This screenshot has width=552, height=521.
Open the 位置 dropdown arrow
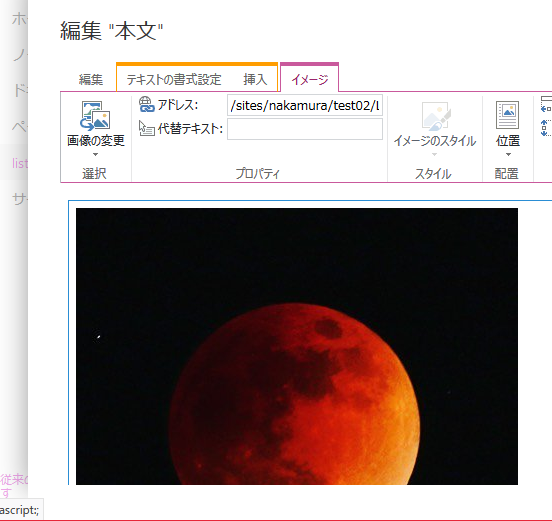click(508, 155)
